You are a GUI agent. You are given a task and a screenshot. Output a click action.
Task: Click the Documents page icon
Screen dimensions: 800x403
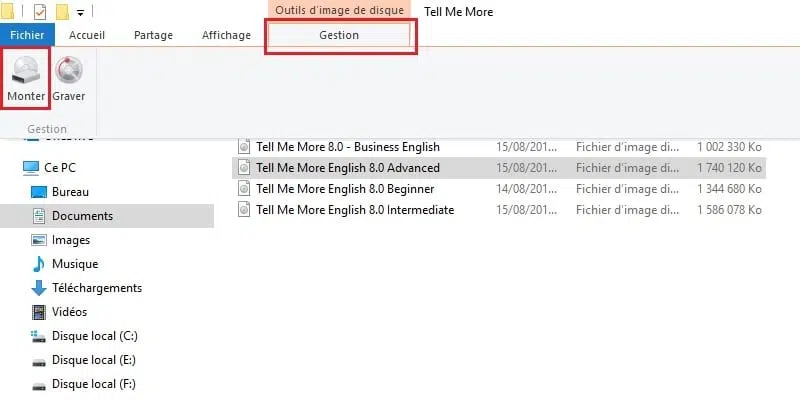(39, 216)
